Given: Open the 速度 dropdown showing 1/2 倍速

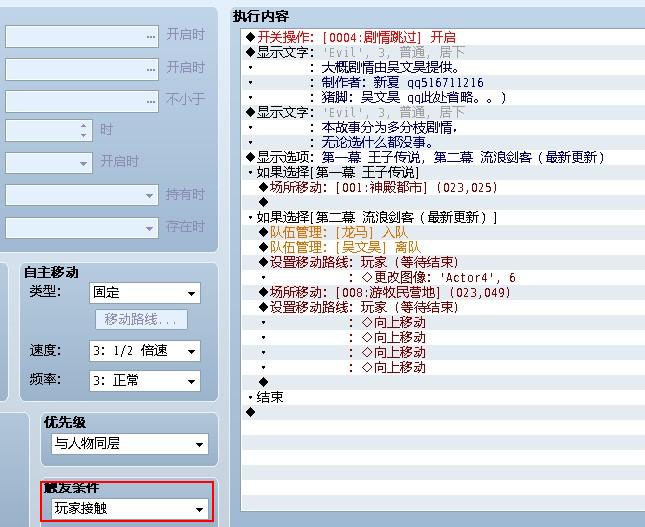Looking at the screenshot, I should 145,351.
